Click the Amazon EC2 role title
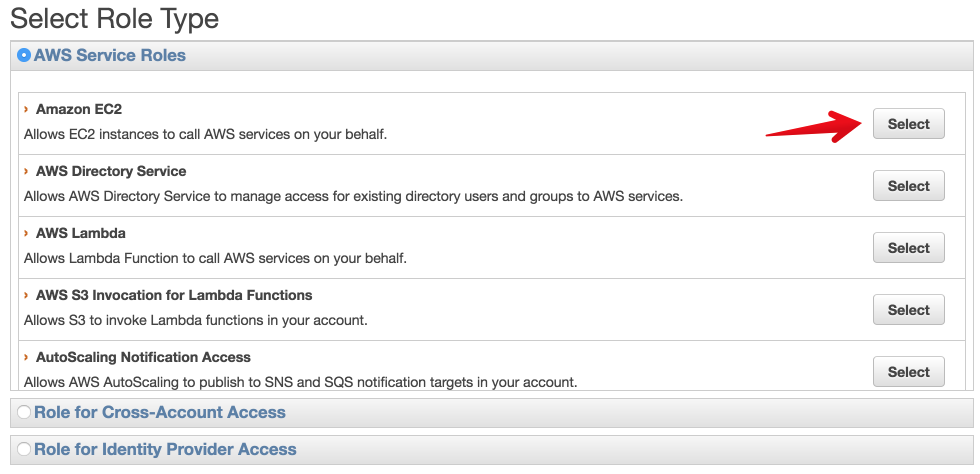 (79, 109)
